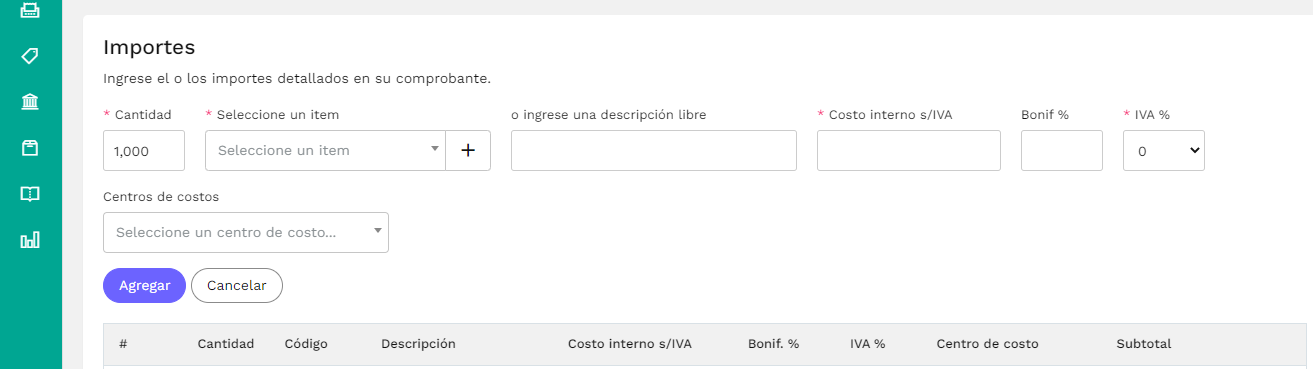
Task: Focus the Costo interno s/IVA field
Action: [909, 150]
